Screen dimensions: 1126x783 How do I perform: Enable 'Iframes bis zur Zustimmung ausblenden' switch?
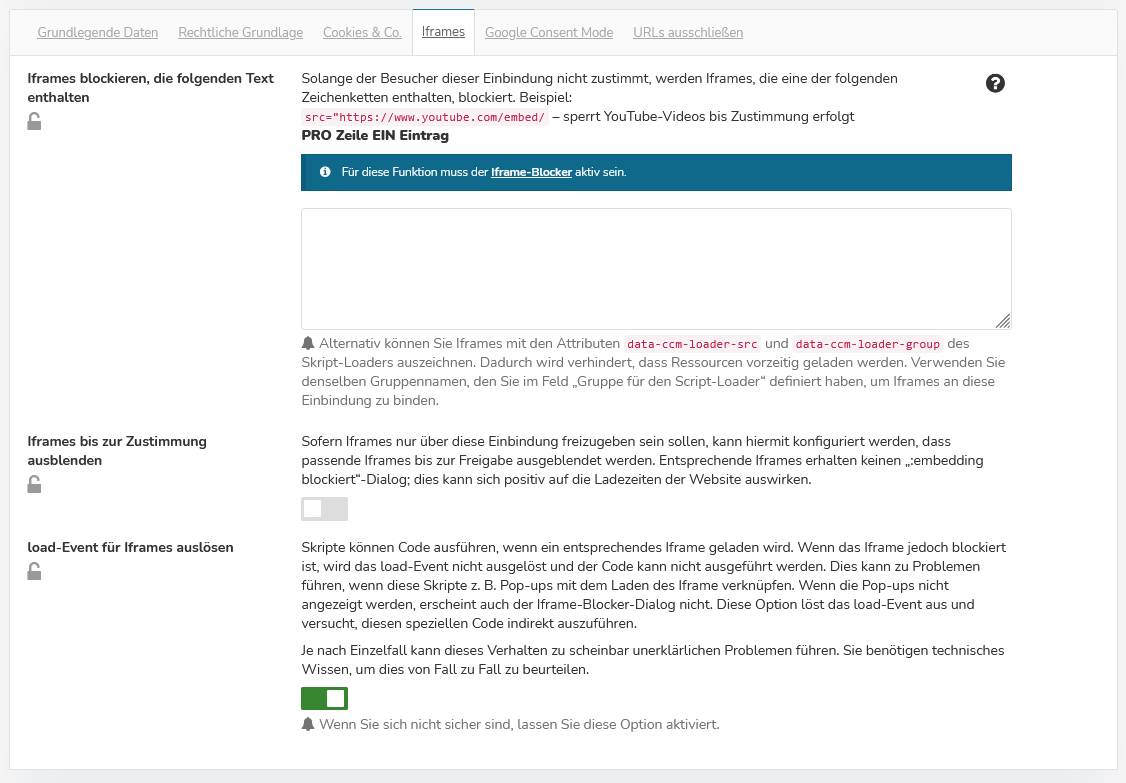coord(324,509)
